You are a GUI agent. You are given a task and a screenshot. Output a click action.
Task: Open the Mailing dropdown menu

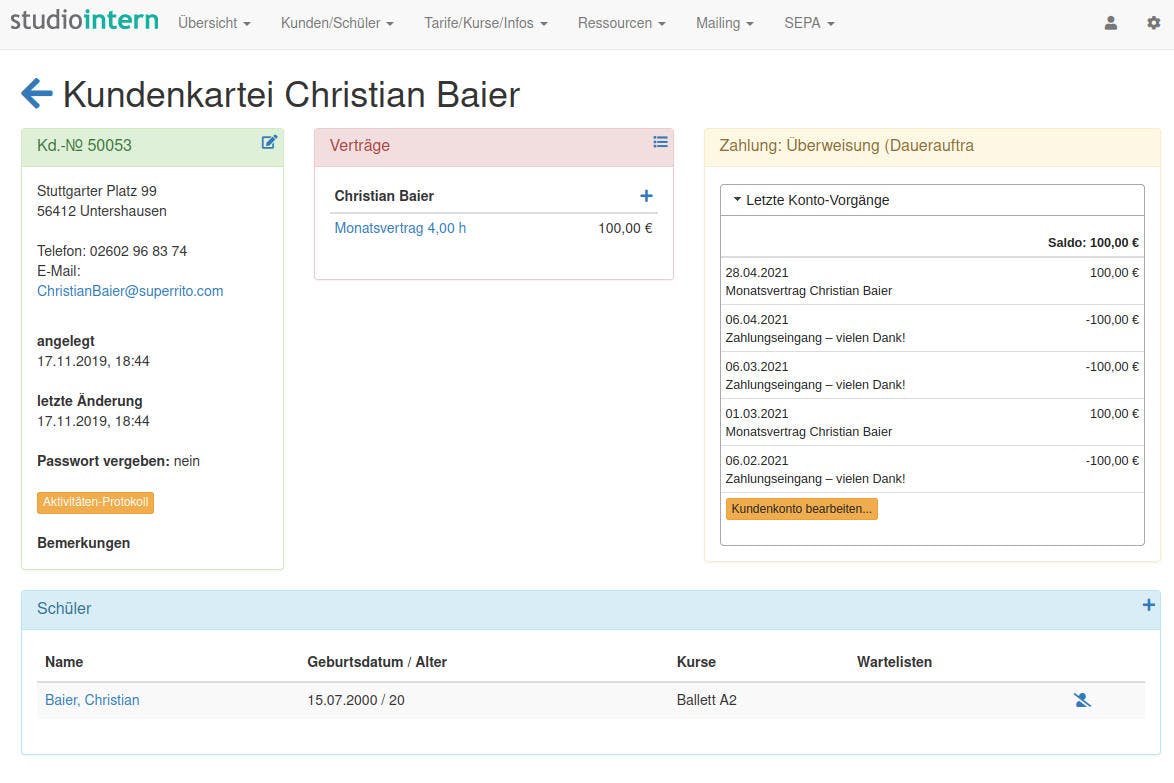[x=725, y=23]
